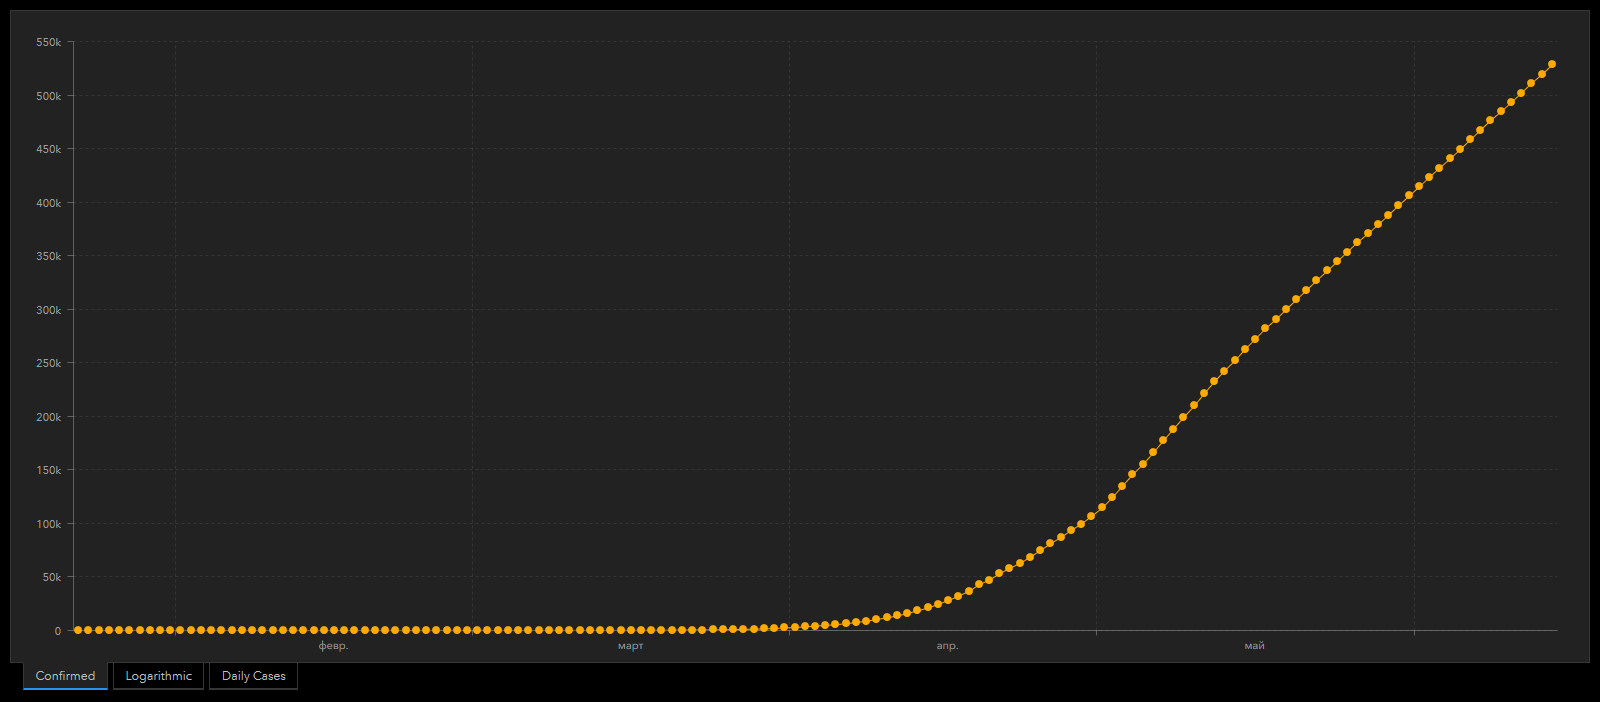Click the 100k y-axis label
The height and width of the screenshot is (702, 1600).
(x=49, y=524)
